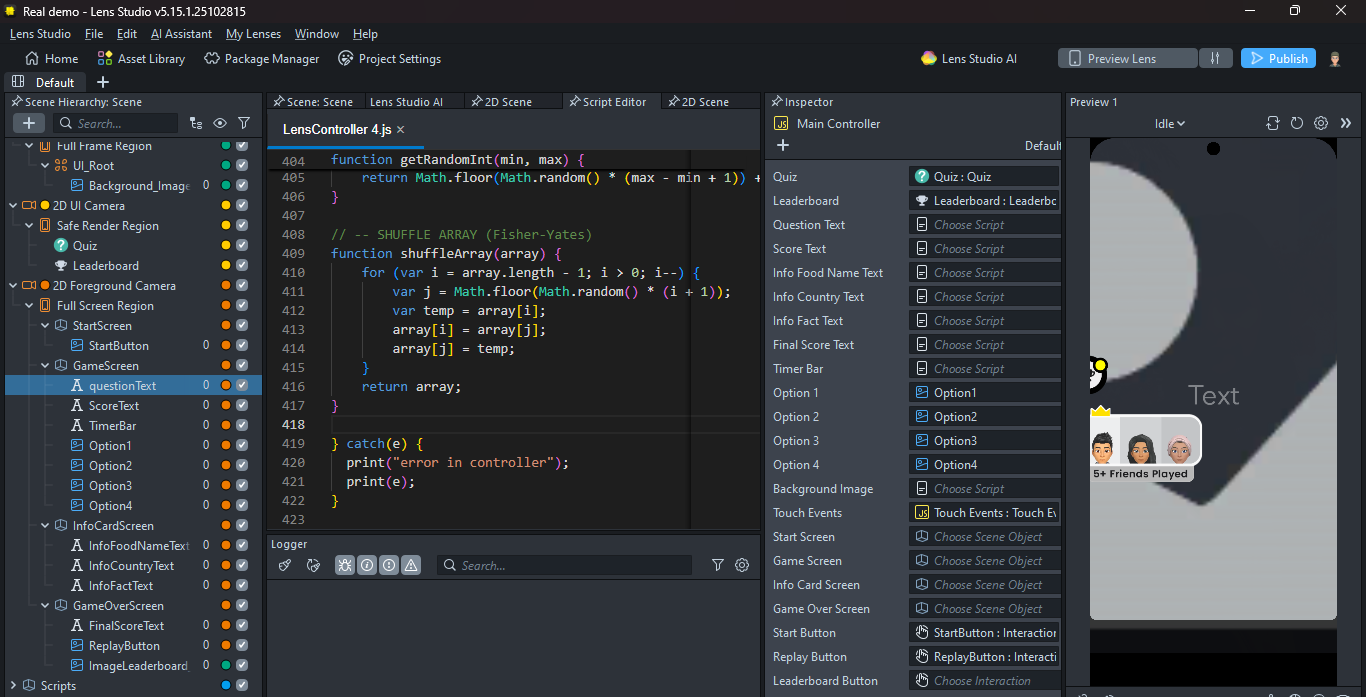1366x697 pixels.
Task: Toggle the debug (bug) log filter in Logger
Action: click(x=344, y=565)
